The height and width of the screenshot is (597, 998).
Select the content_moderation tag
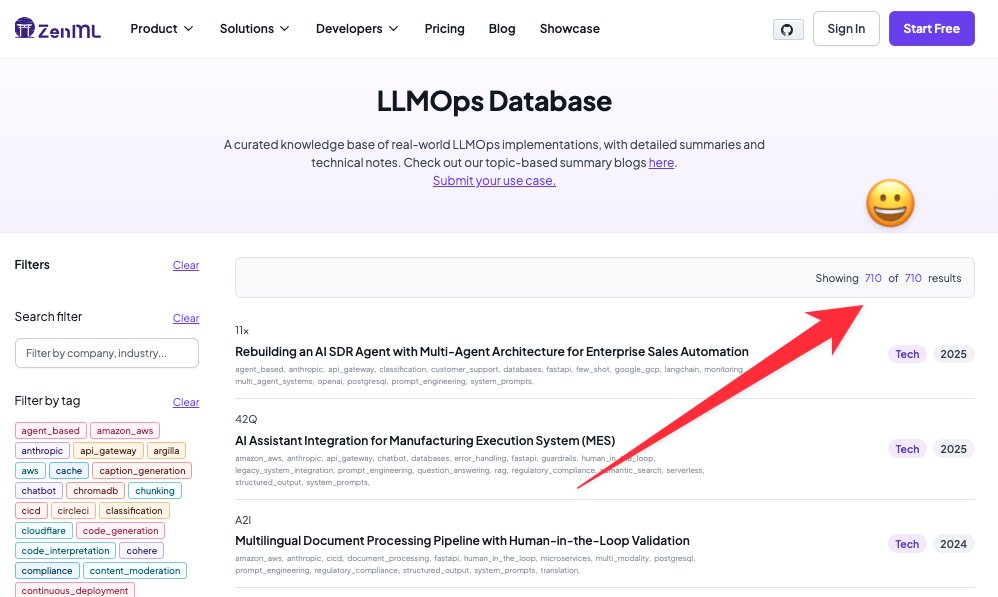coord(135,571)
